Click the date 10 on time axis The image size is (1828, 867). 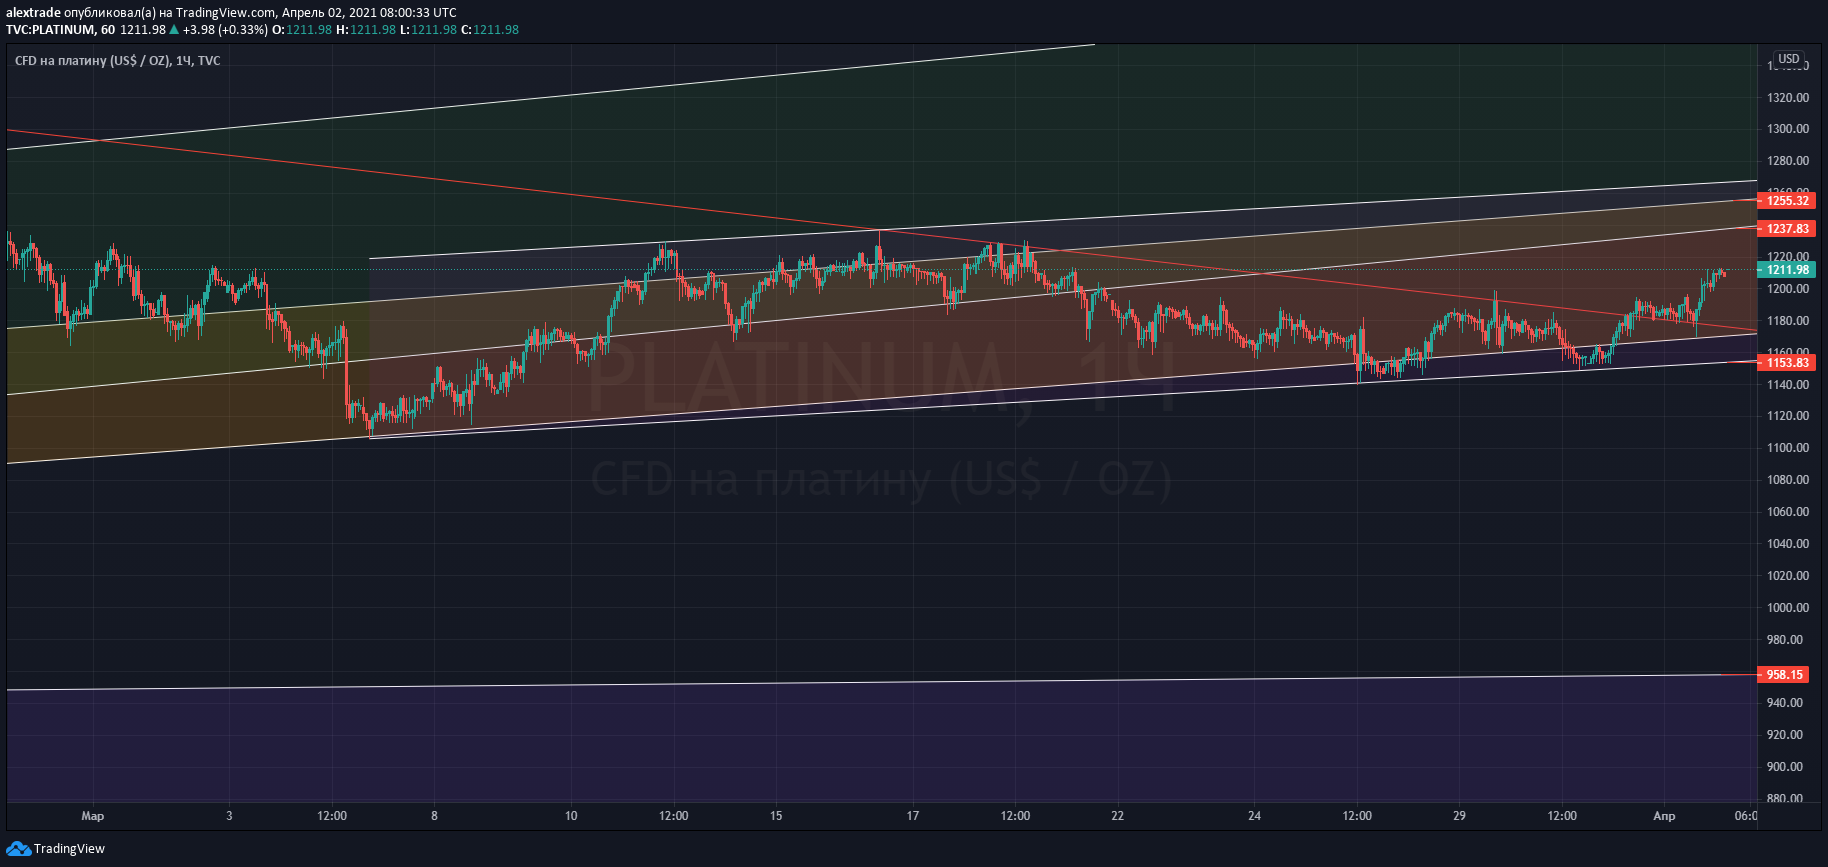pyautogui.click(x=571, y=816)
